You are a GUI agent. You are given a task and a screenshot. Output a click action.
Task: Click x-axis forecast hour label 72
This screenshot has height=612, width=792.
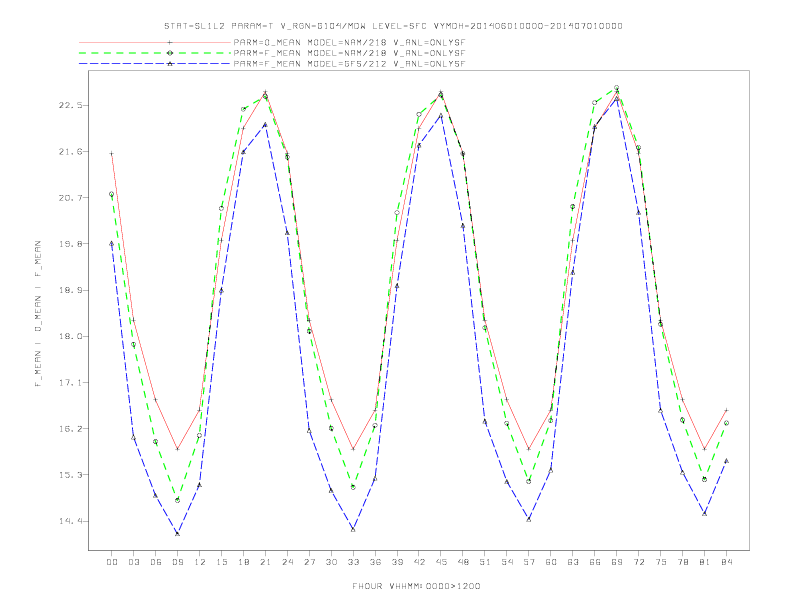coord(638,562)
